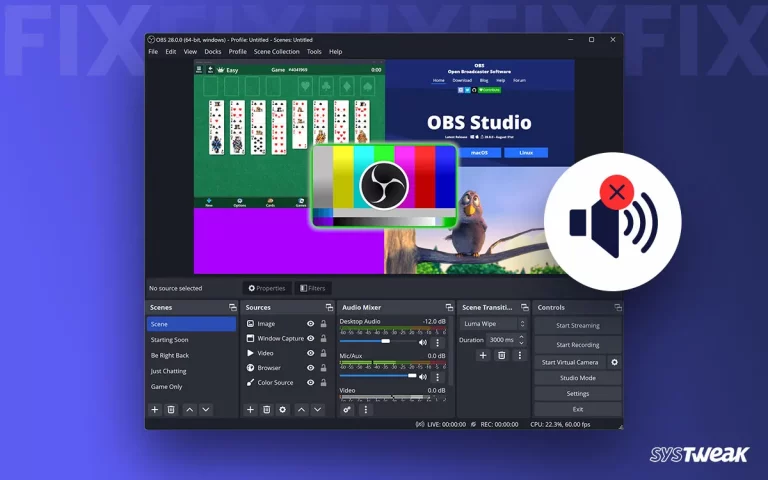The width and height of the screenshot is (768, 480).
Task: Select the Scene entry in Scenes
Action: point(191,324)
